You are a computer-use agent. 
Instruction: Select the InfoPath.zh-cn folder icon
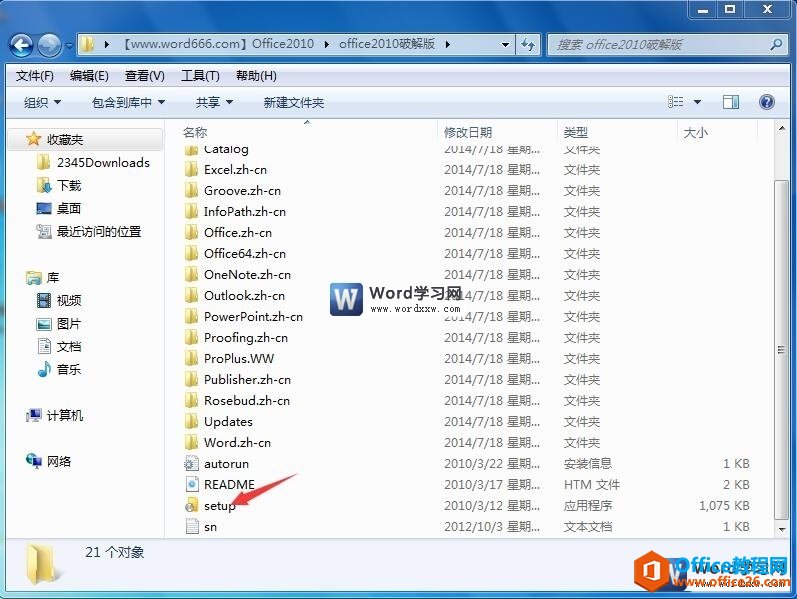(x=191, y=212)
